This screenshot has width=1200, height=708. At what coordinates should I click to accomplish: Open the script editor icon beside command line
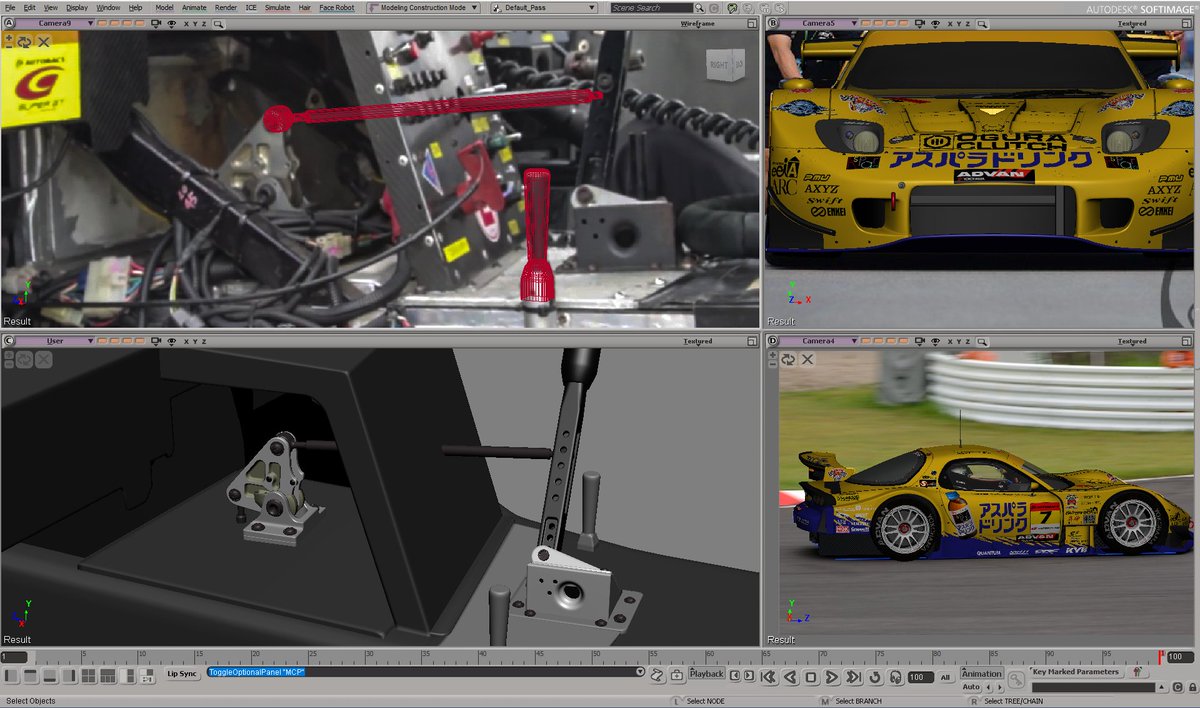coord(656,676)
